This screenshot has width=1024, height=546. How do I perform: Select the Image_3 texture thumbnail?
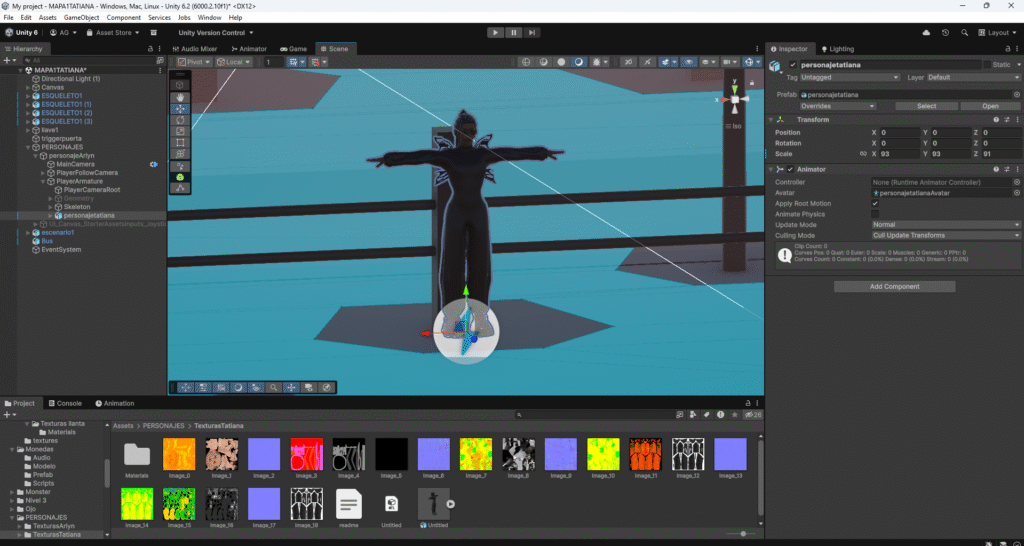coord(307,455)
